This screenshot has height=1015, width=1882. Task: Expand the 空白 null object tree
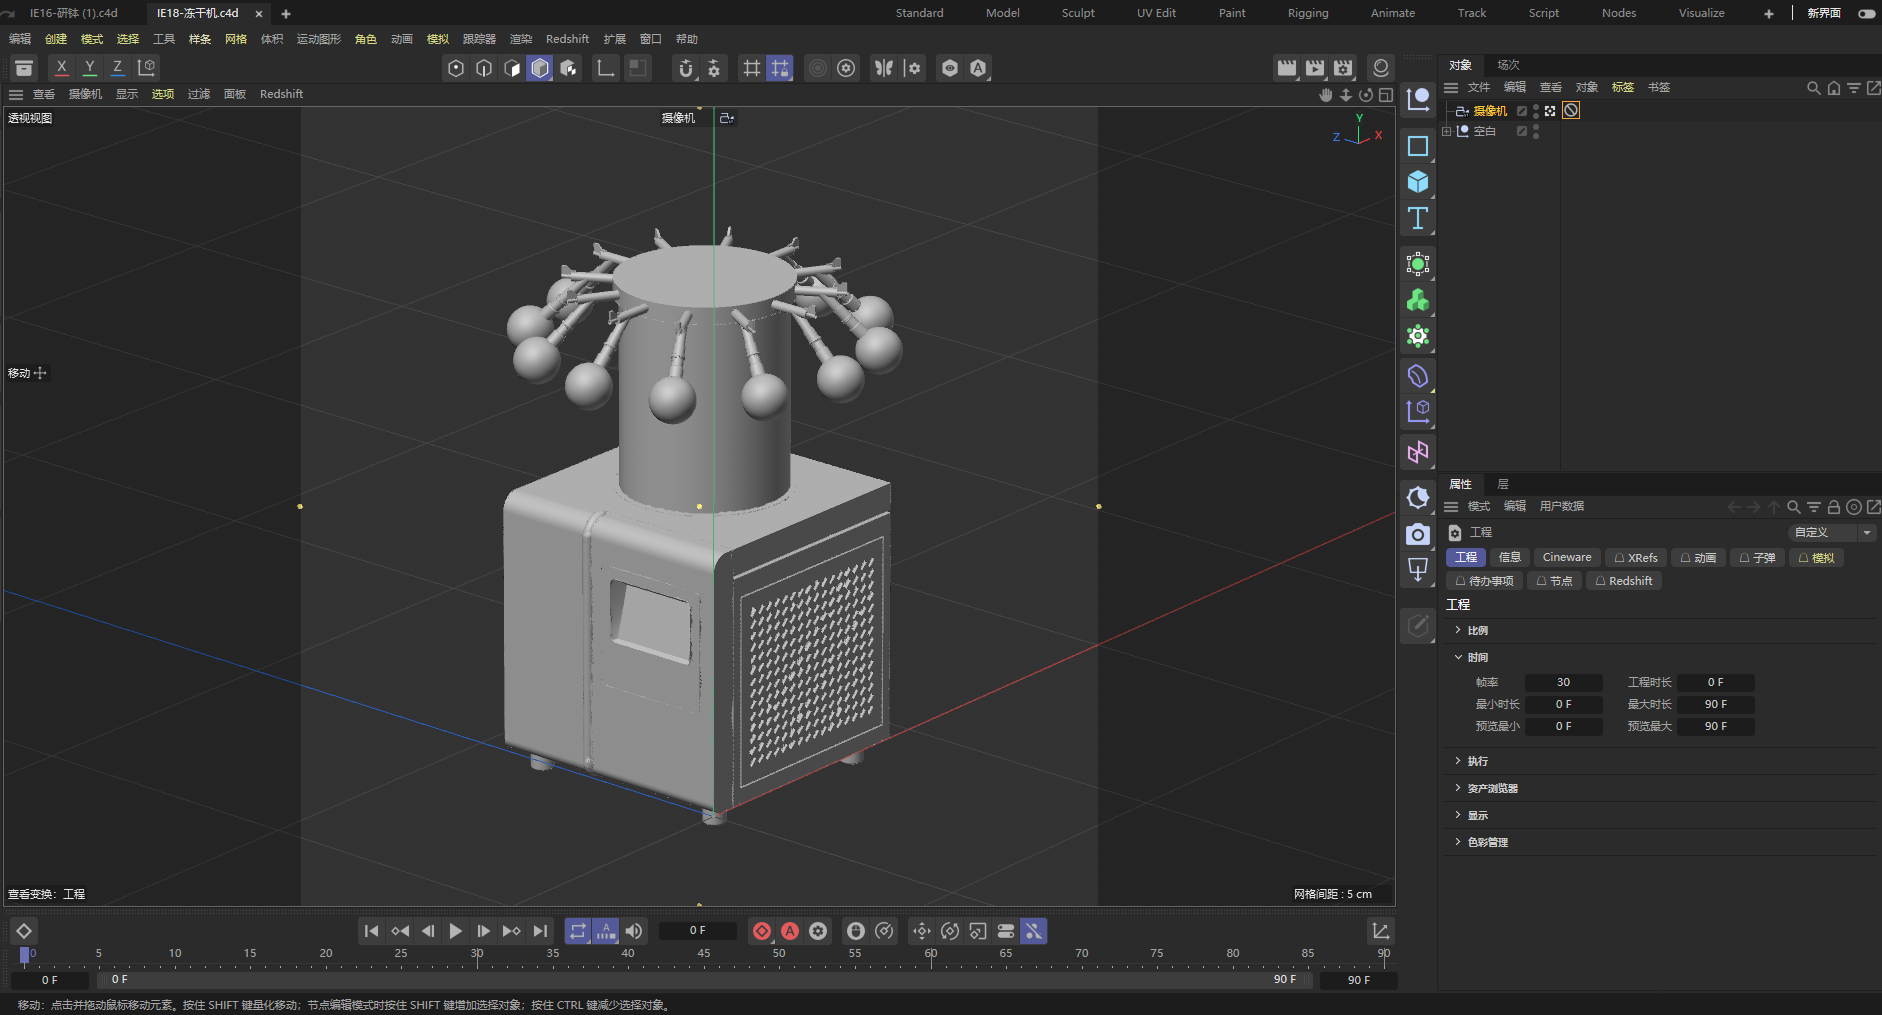1447,131
